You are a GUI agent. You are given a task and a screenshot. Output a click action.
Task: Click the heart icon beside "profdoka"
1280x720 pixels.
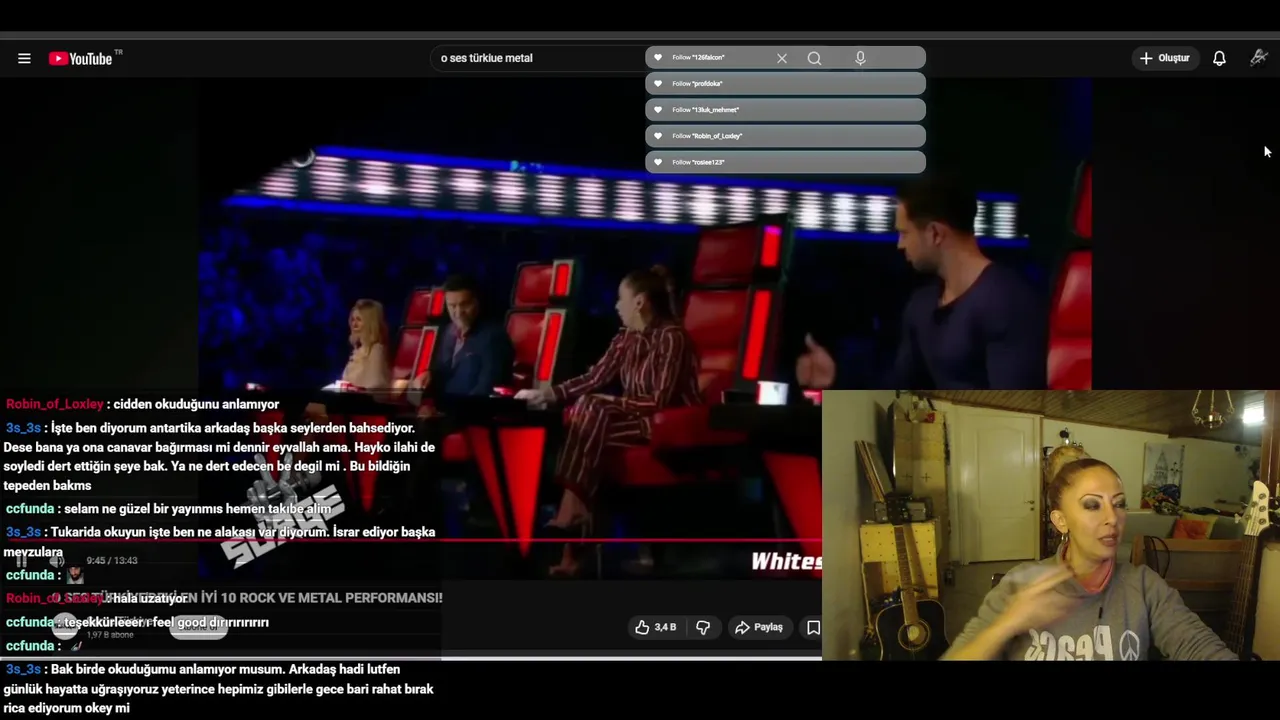pyautogui.click(x=658, y=84)
